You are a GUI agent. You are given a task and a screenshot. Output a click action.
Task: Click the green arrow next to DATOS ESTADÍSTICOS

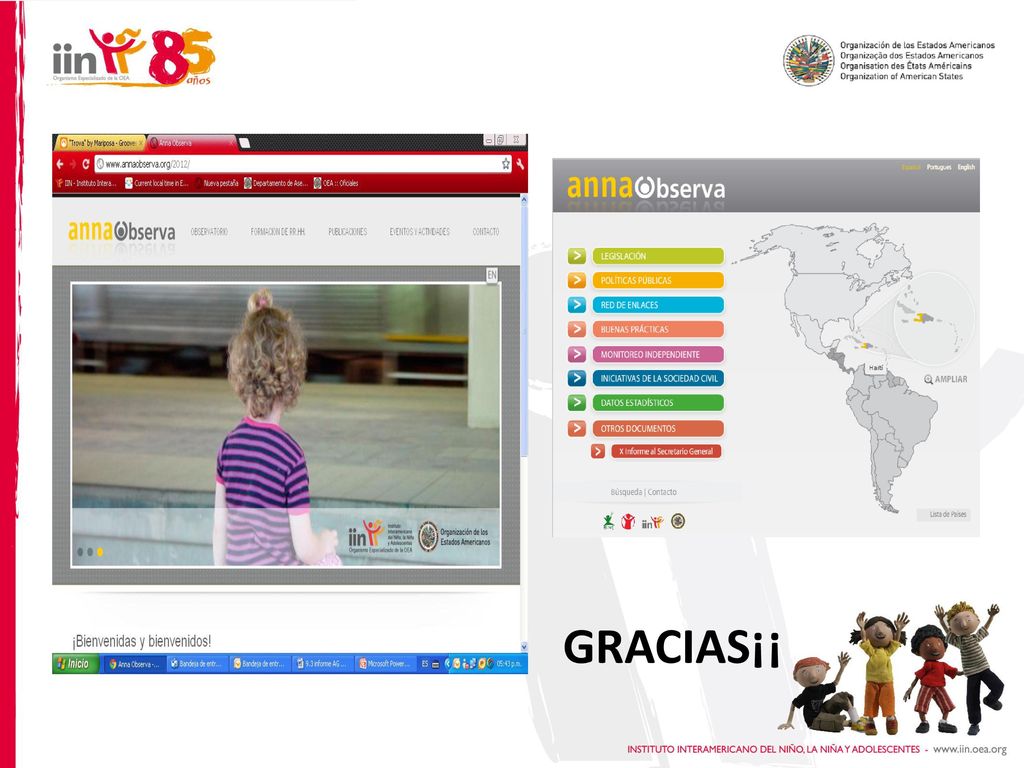pyautogui.click(x=577, y=402)
